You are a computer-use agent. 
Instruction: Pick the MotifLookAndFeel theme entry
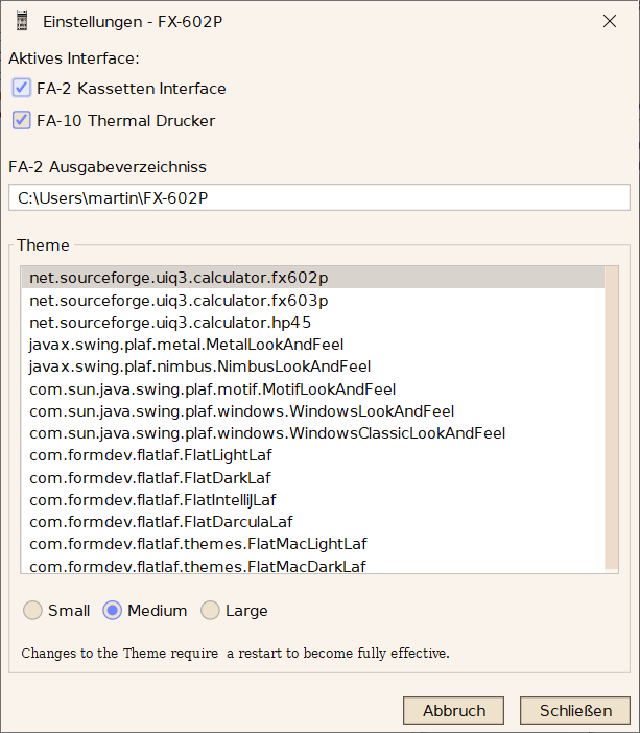313,389
